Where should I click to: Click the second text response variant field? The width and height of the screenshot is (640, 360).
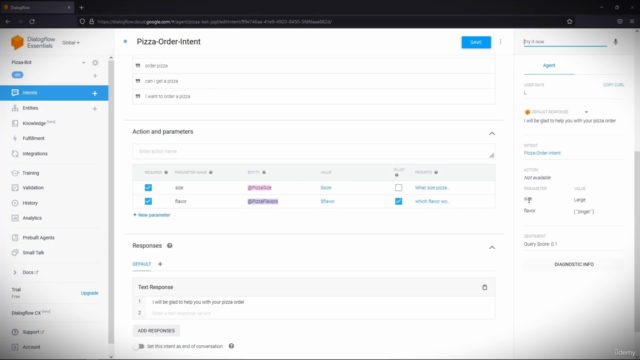320,313
